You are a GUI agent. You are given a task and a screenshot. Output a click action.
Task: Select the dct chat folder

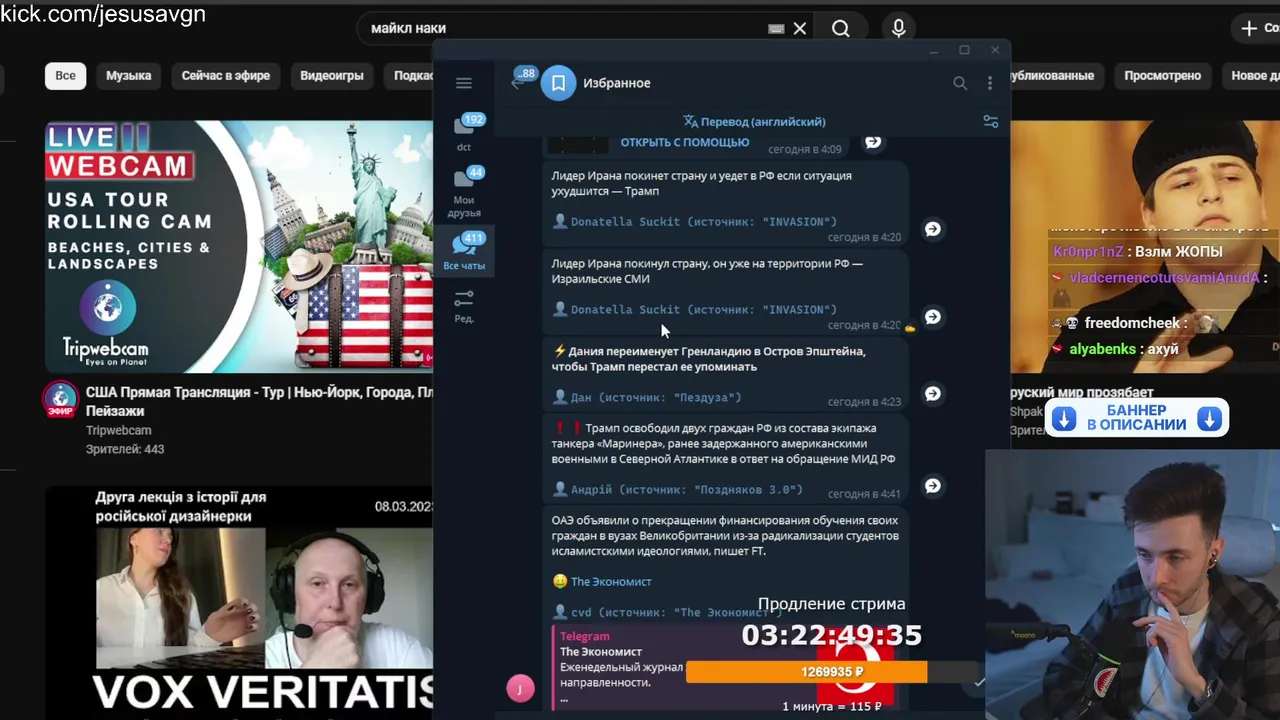click(x=464, y=132)
